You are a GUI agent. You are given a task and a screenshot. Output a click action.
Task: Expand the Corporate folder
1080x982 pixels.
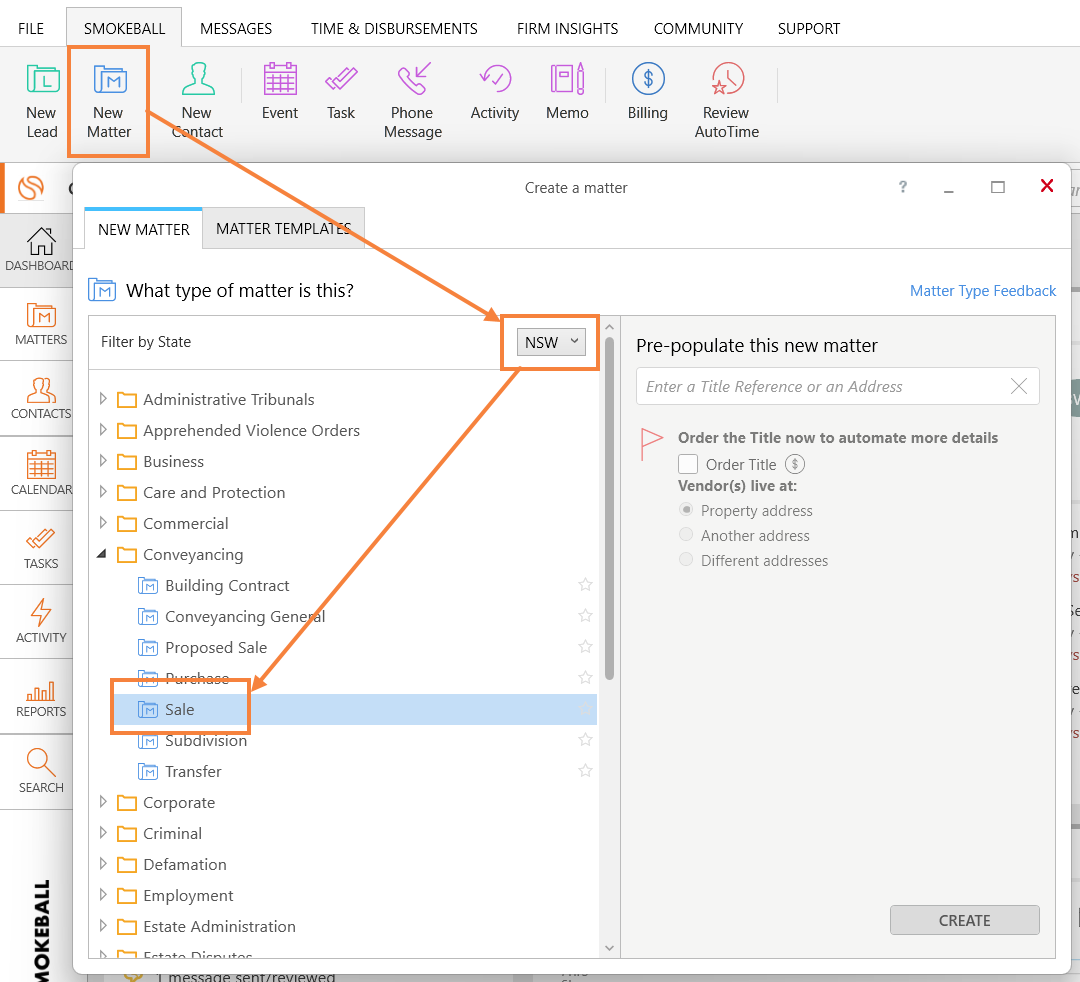tap(103, 802)
